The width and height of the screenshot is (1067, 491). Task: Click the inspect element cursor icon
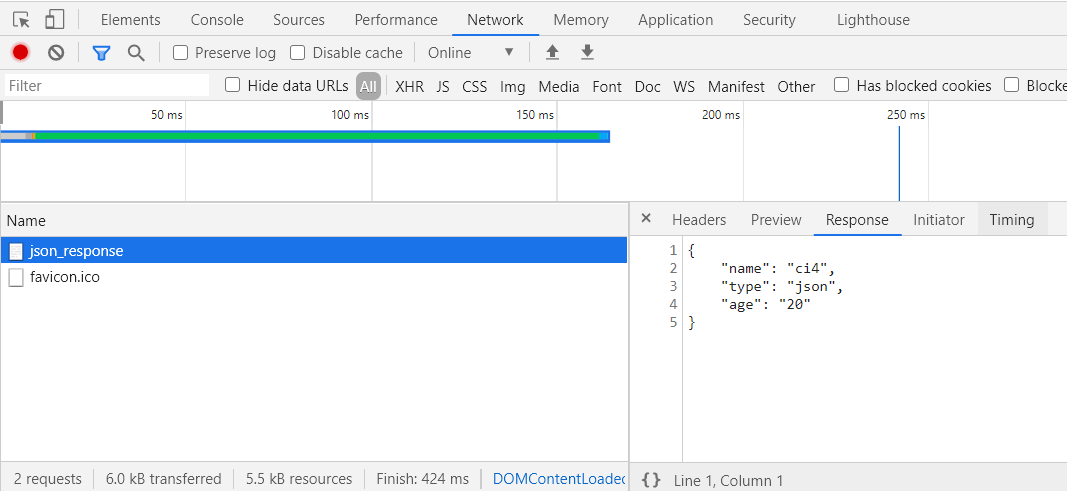(22, 20)
